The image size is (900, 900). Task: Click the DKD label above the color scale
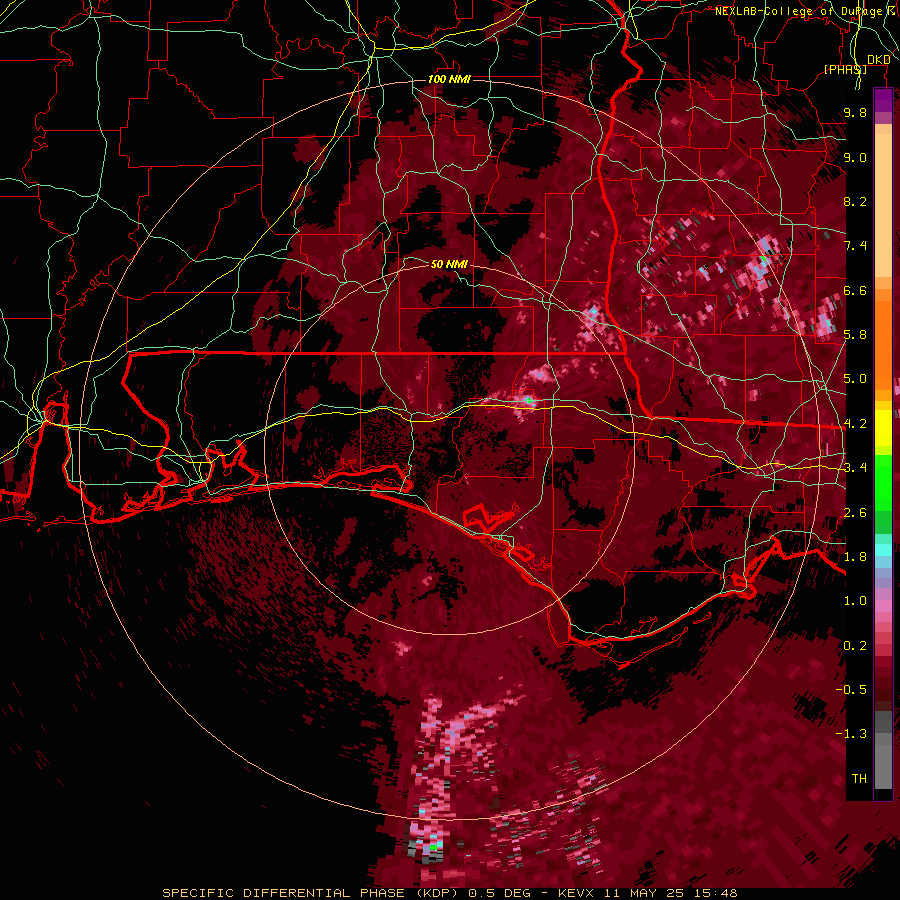tap(879, 60)
